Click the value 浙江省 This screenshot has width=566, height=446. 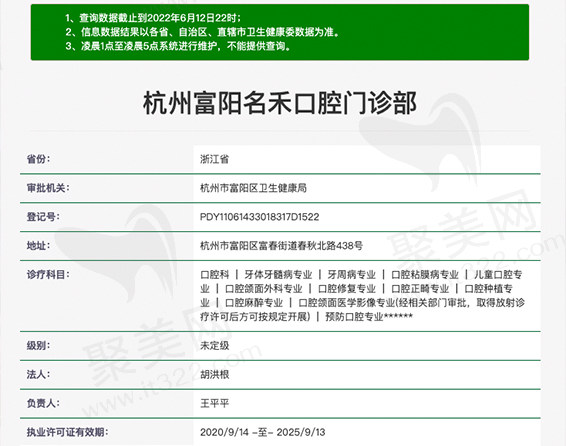pos(214,159)
